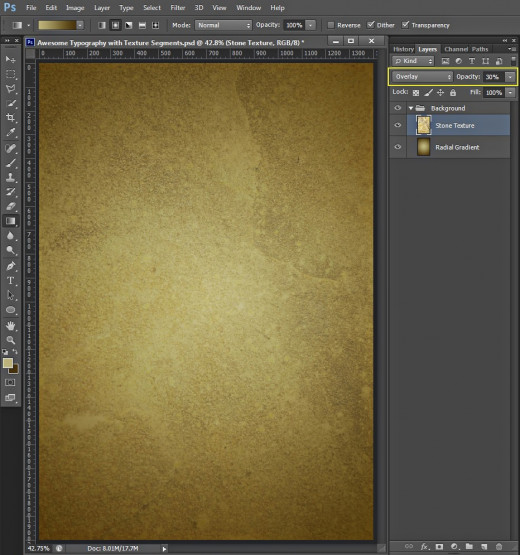Open the gradient Mode Normal dropdown
This screenshot has width=520, height=555.
[223, 25]
